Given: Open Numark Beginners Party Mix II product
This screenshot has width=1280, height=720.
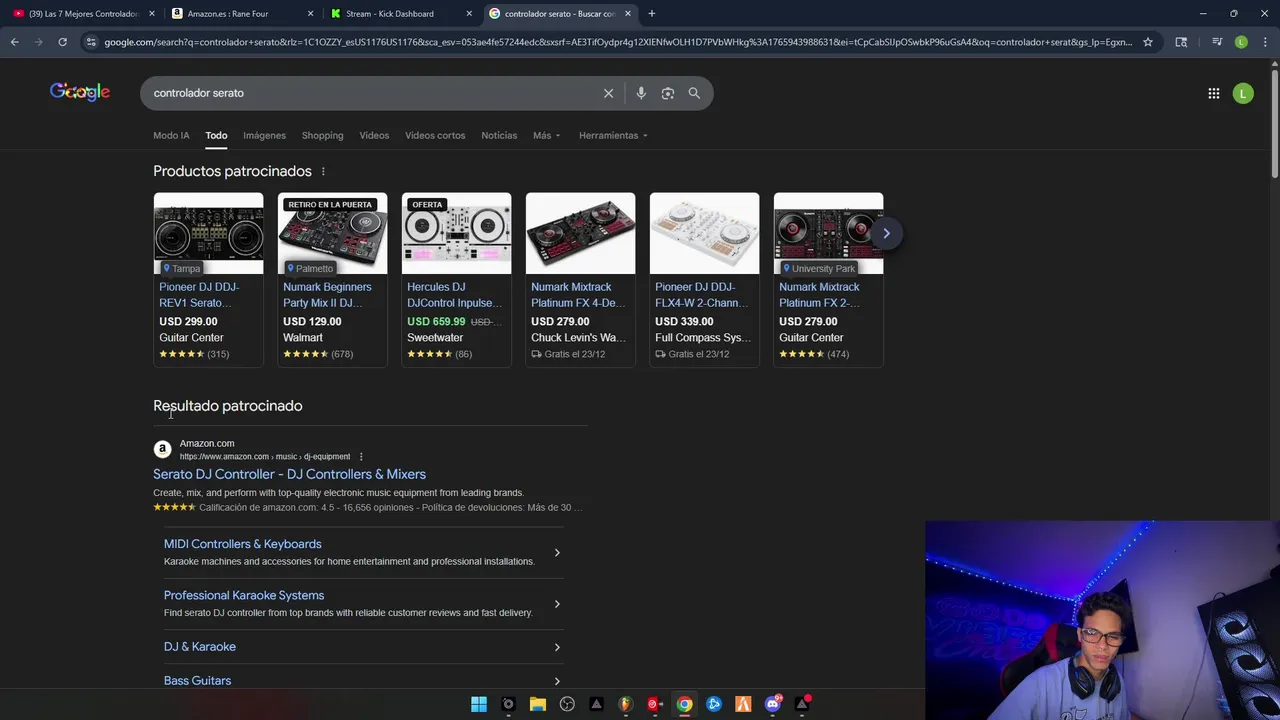Looking at the screenshot, I should (332, 280).
